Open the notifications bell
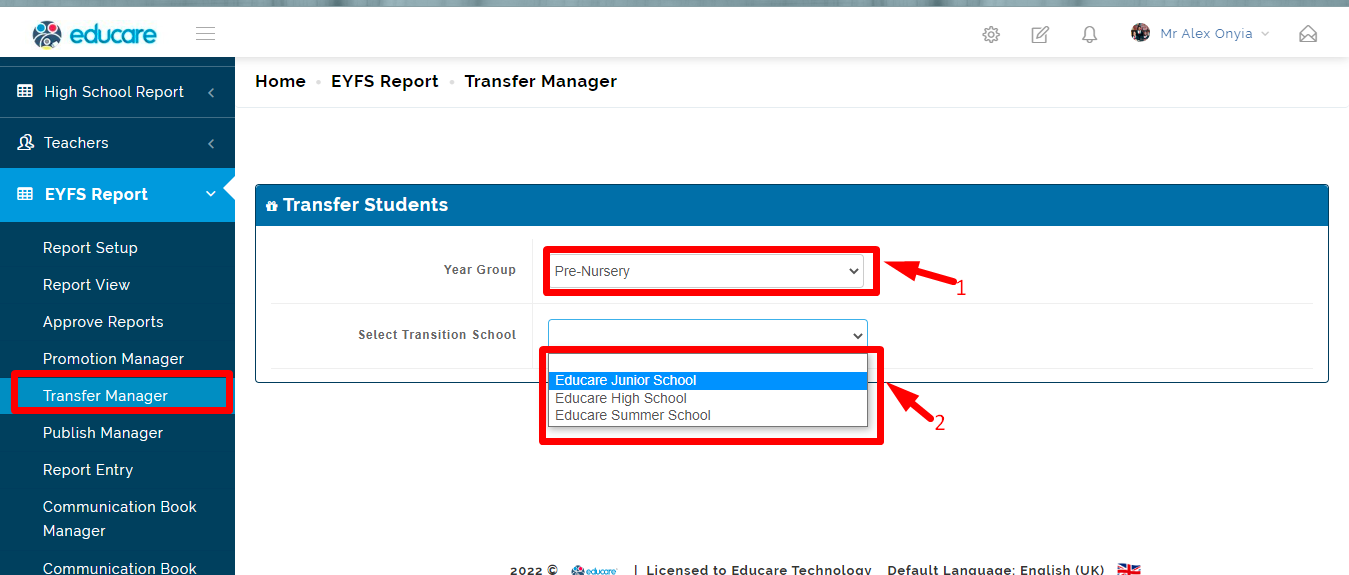Image resolution: width=1349 pixels, height=575 pixels. (1090, 35)
